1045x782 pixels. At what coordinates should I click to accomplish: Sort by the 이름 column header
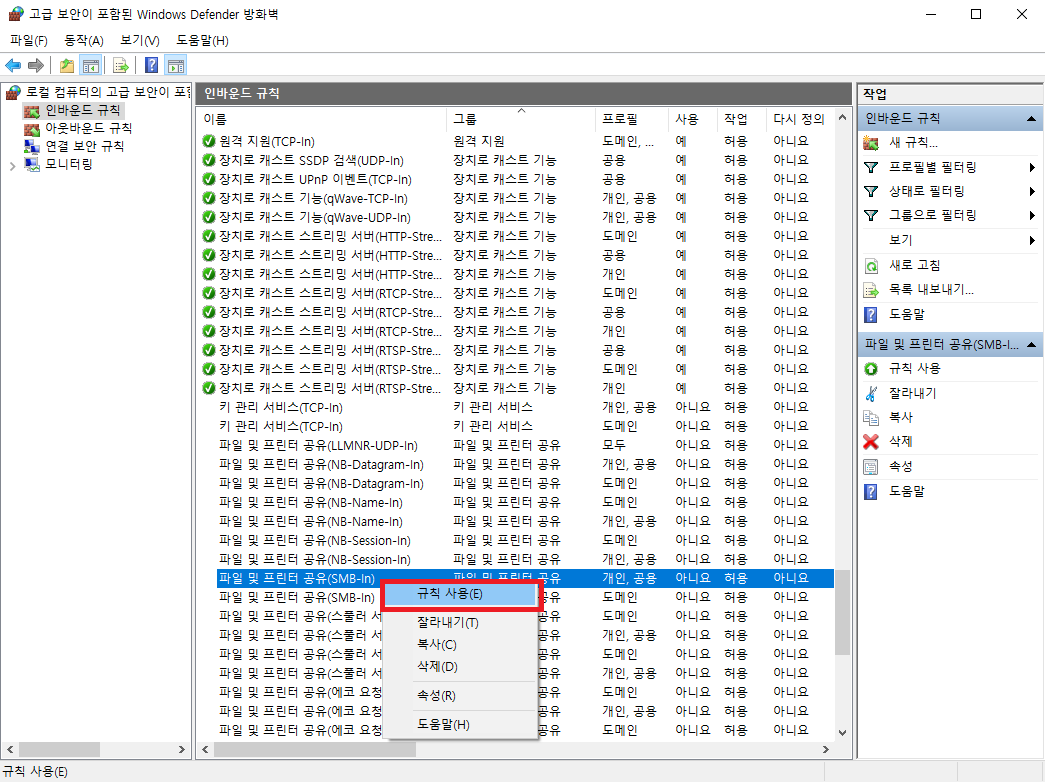[323, 119]
